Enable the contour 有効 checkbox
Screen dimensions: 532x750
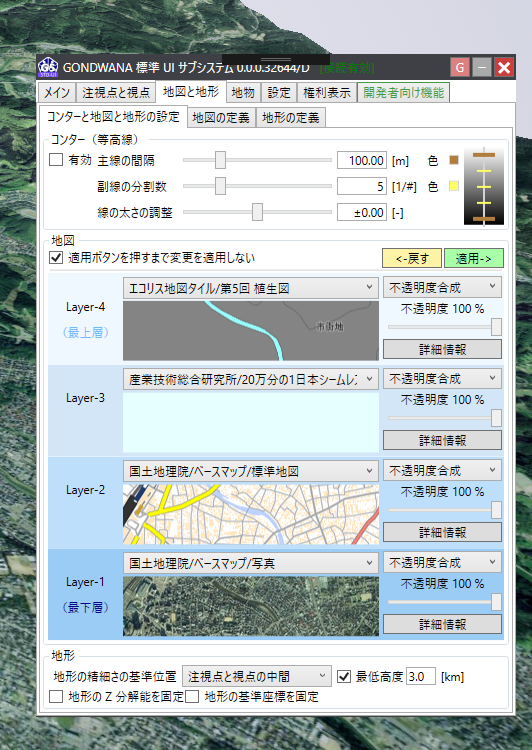[56, 160]
